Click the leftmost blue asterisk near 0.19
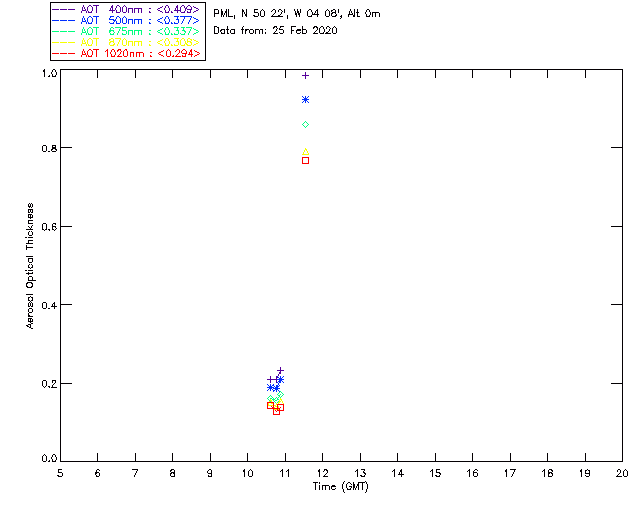The image size is (640, 512). pos(270,387)
